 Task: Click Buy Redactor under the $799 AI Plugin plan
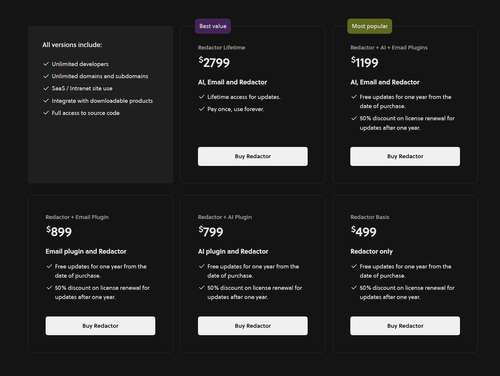click(x=253, y=326)
